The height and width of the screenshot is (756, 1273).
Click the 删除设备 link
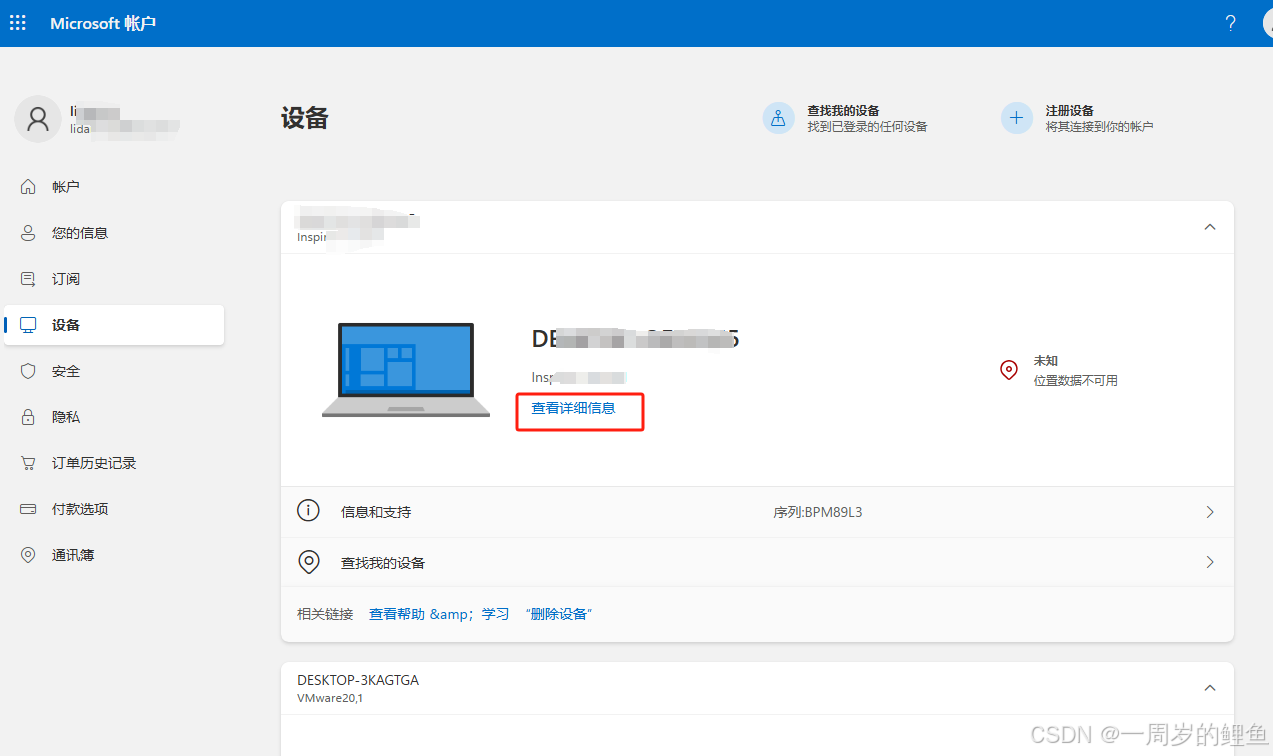[559, 614]
